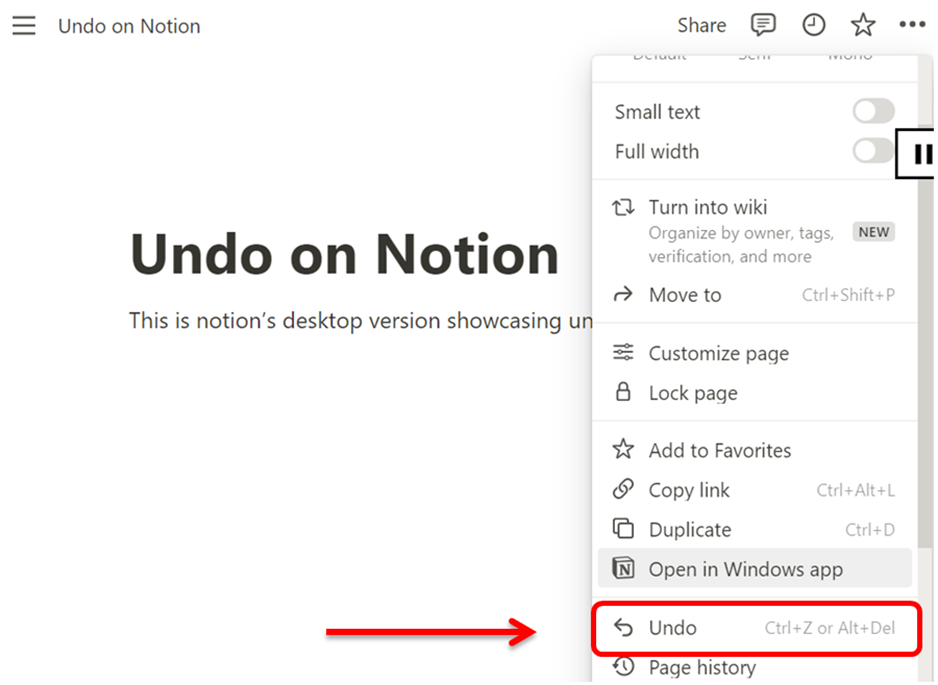This screenshot has height=685, width=938.
Task: Click the Ctrl+Z or Alt+Del shortcut text
Action: click(x=830, y=627)
